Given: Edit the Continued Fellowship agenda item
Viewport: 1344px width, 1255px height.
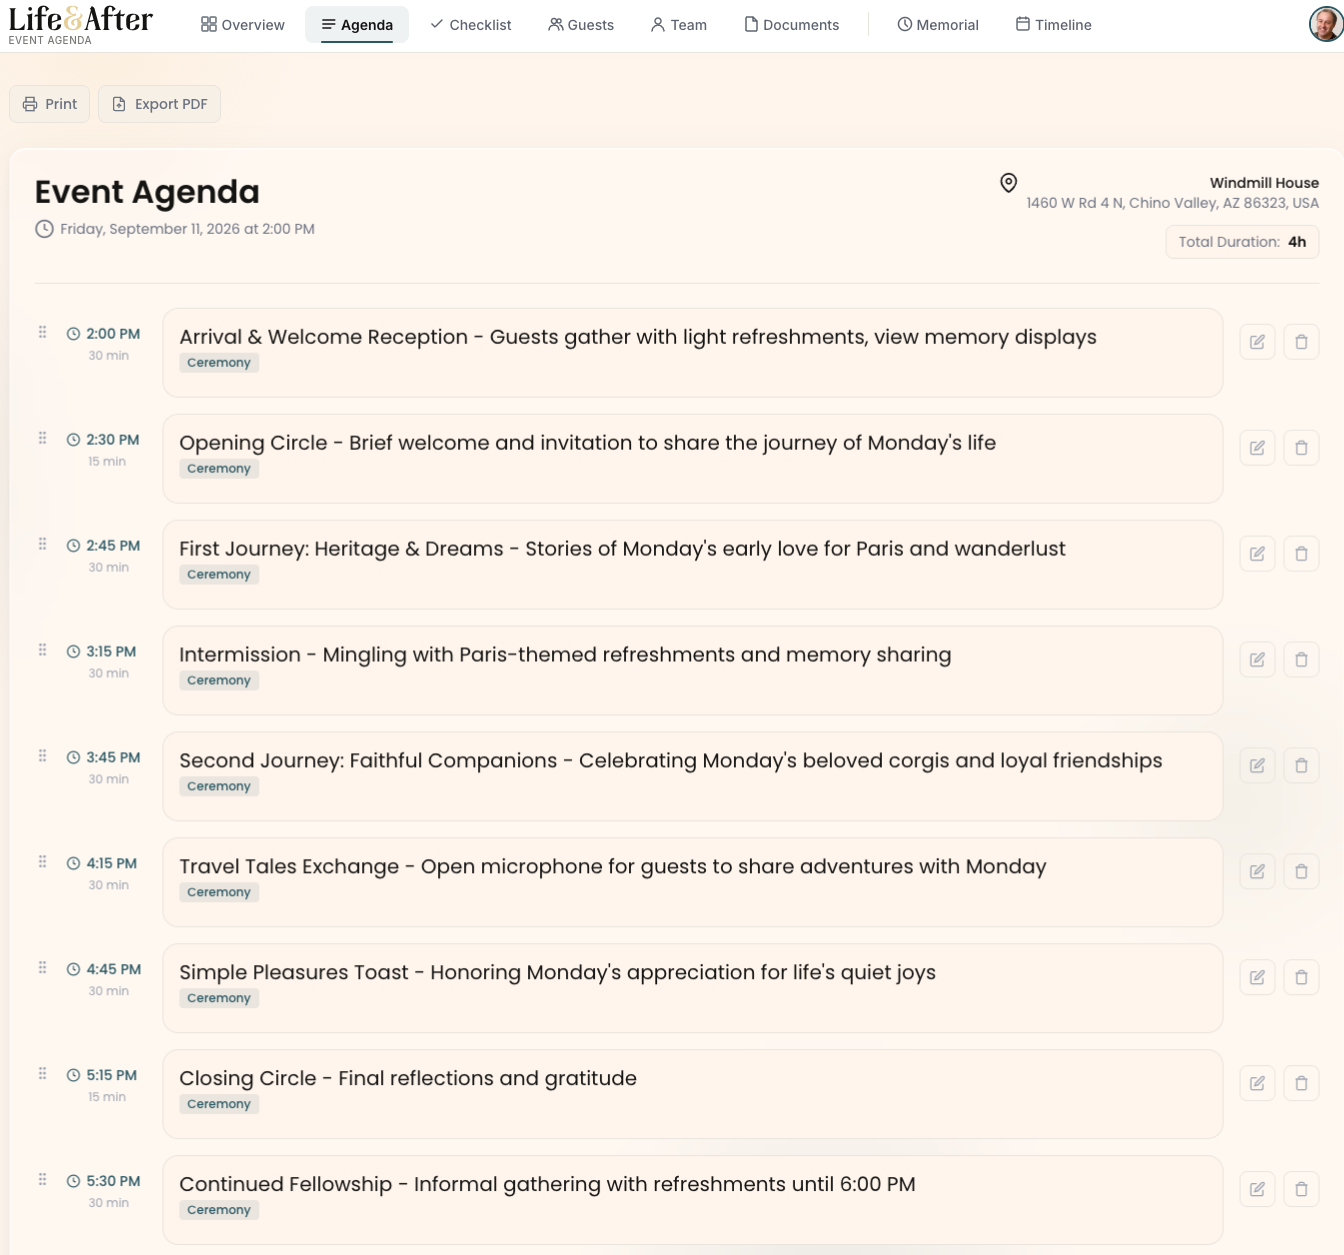Looking at the screenshot, I should pos(1257,1189).
